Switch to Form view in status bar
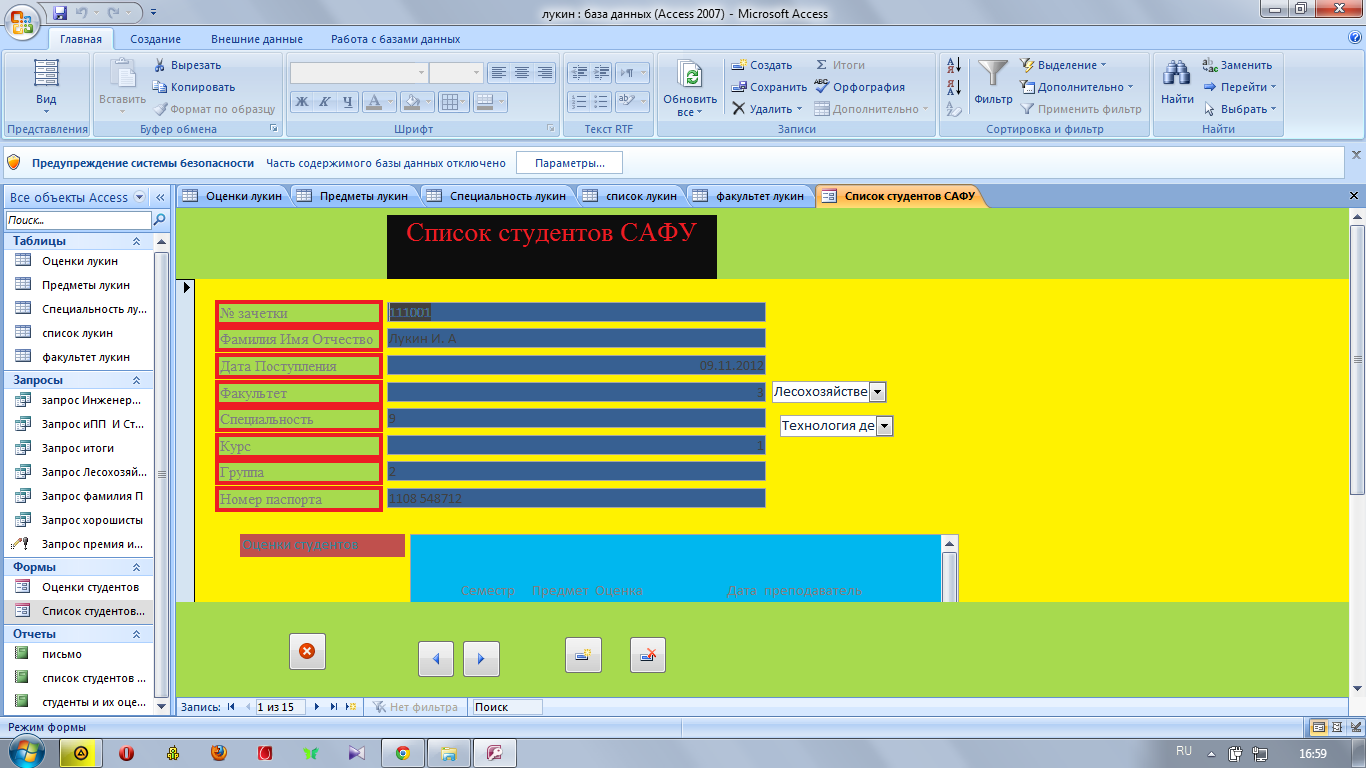1366x768 pixels. click(1319, 727)
